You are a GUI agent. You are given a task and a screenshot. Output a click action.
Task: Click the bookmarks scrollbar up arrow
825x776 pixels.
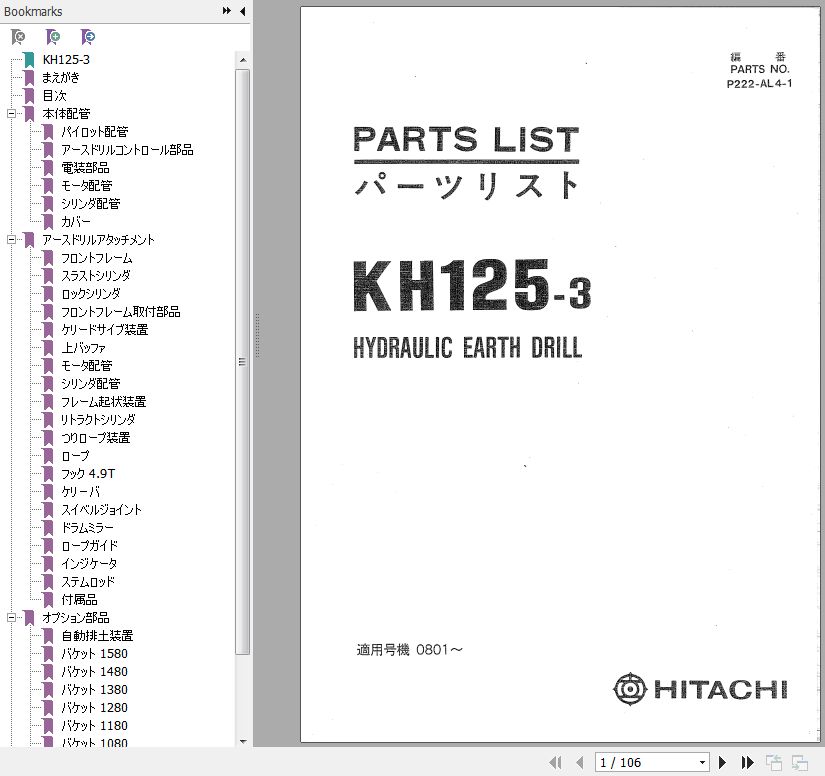[x=243, y=61]
